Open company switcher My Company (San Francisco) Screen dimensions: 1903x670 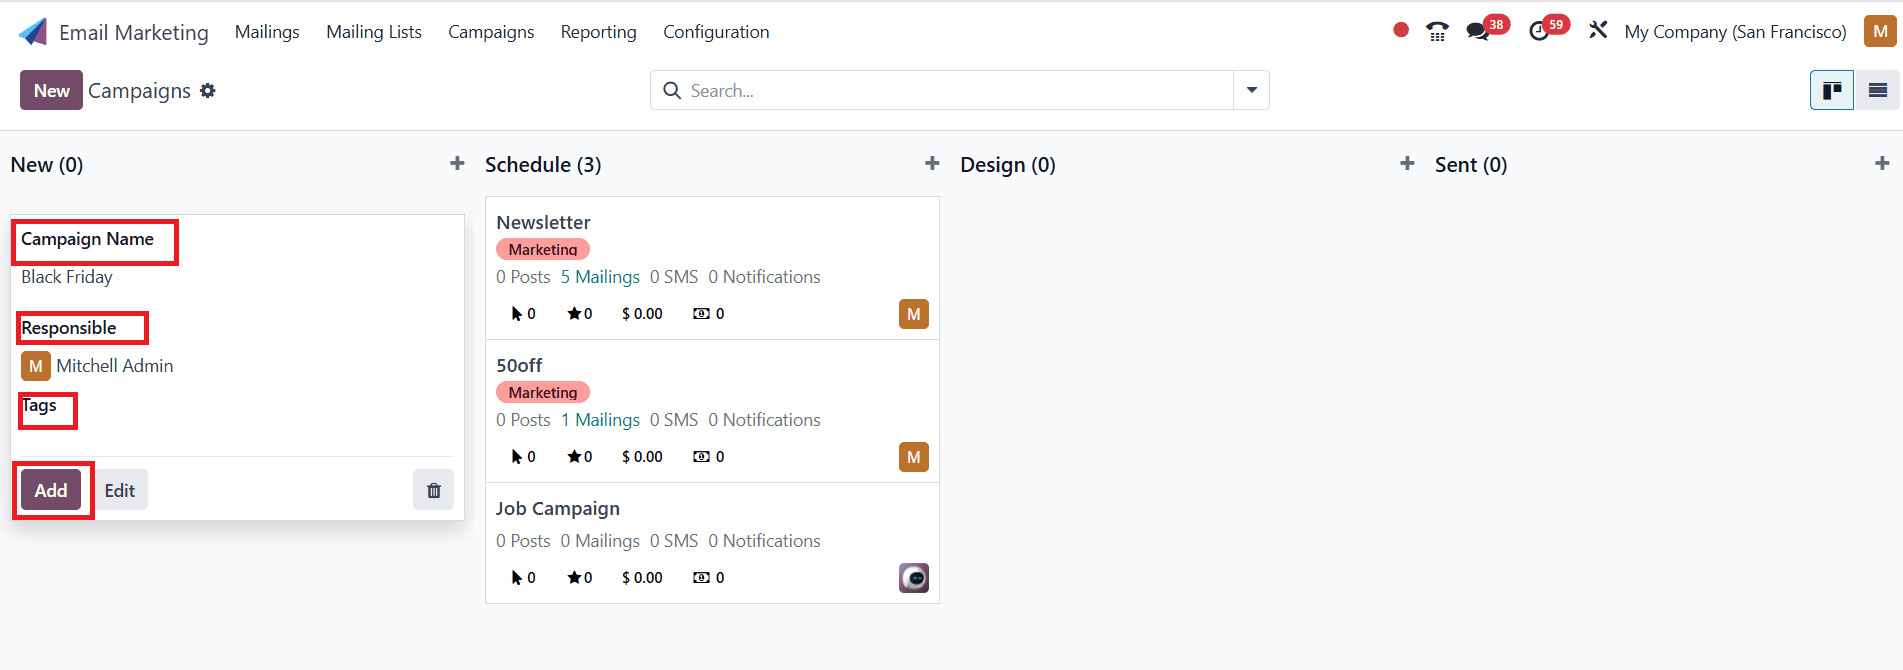[x=1735, y=32]
